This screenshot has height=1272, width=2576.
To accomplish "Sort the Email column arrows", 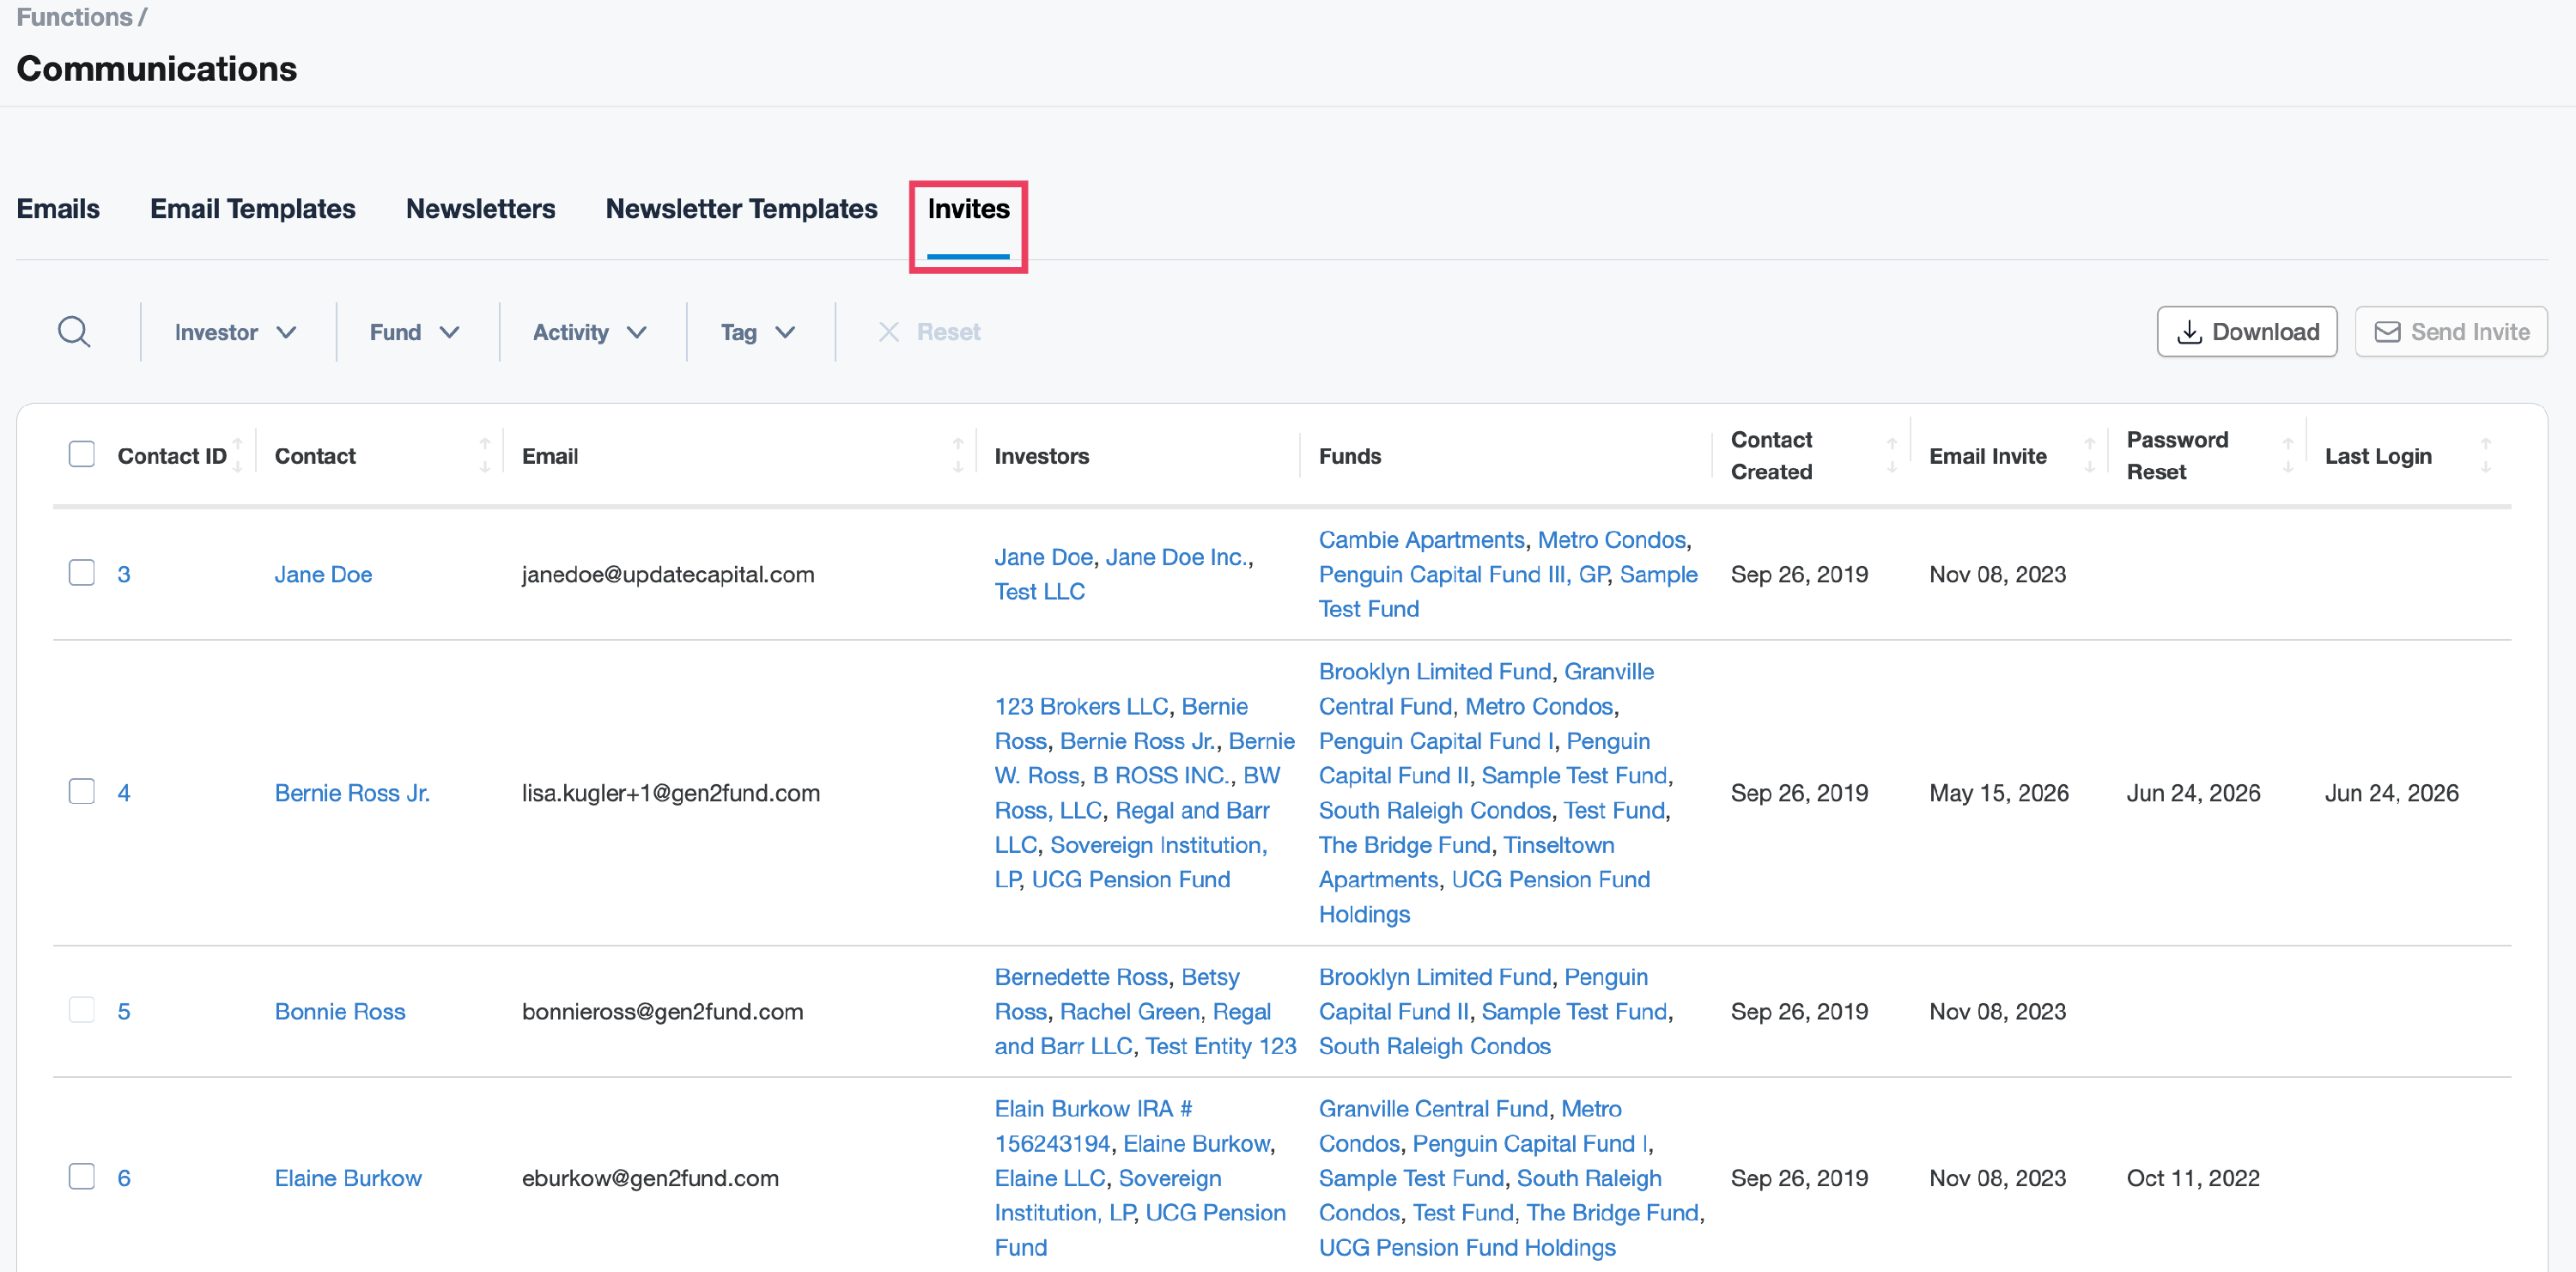I will (x=958, y=455).
